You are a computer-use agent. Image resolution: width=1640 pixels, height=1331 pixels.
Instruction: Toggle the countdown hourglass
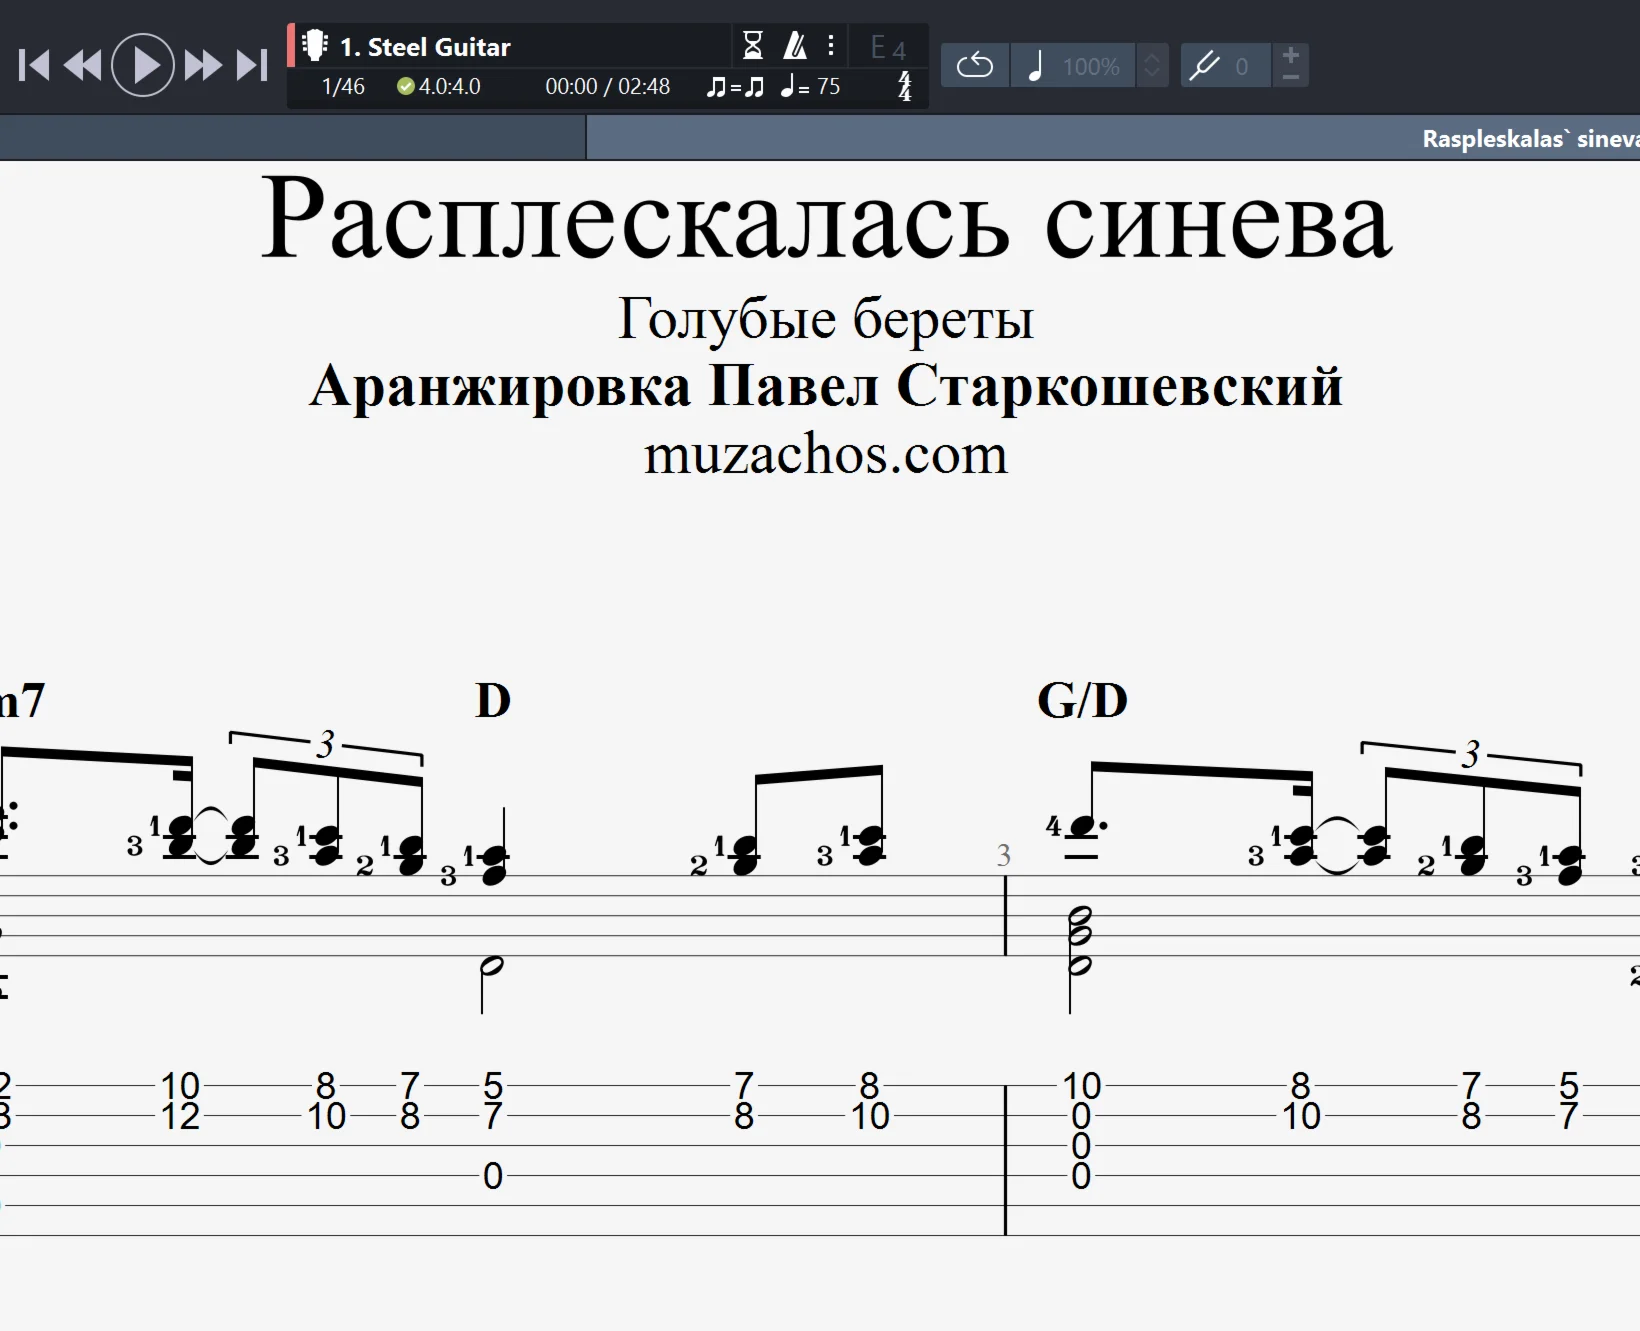pyautogui.click(x=753, y=45)
